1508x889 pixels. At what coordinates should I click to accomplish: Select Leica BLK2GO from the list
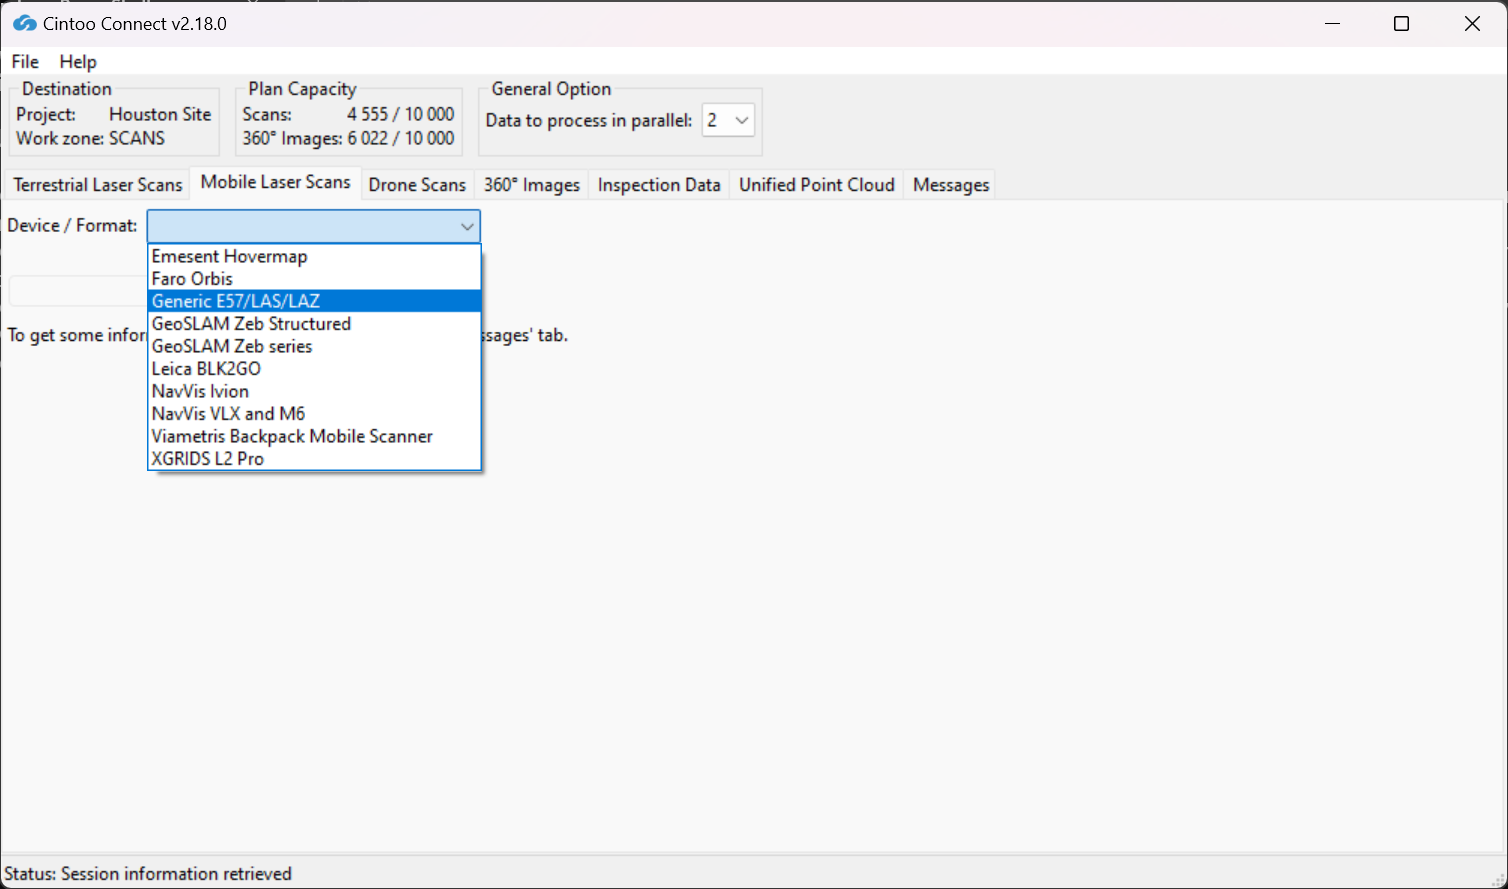314,369
